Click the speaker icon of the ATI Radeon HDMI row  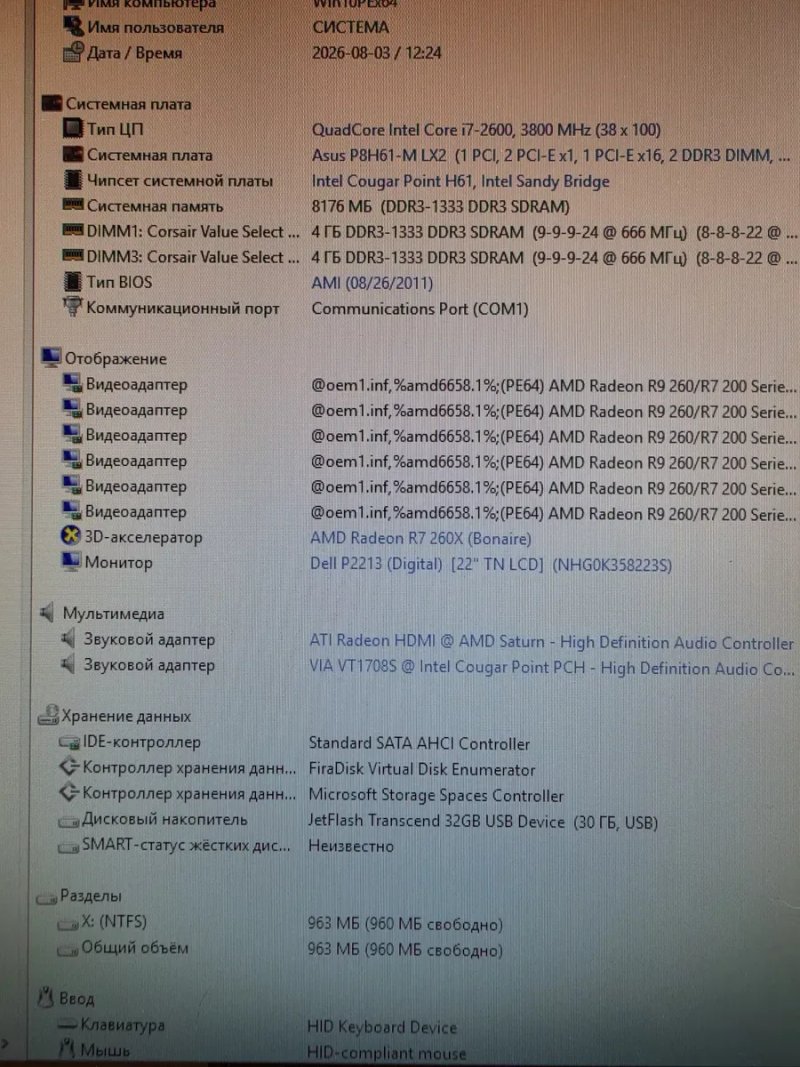pos(68,638)
